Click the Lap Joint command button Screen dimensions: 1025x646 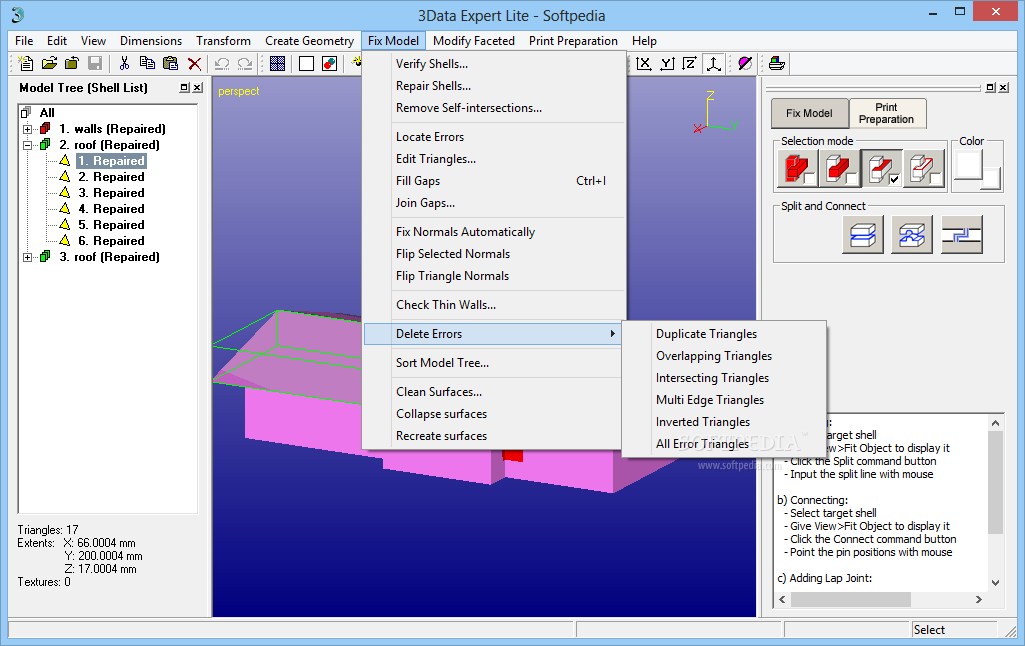point(962,235)
